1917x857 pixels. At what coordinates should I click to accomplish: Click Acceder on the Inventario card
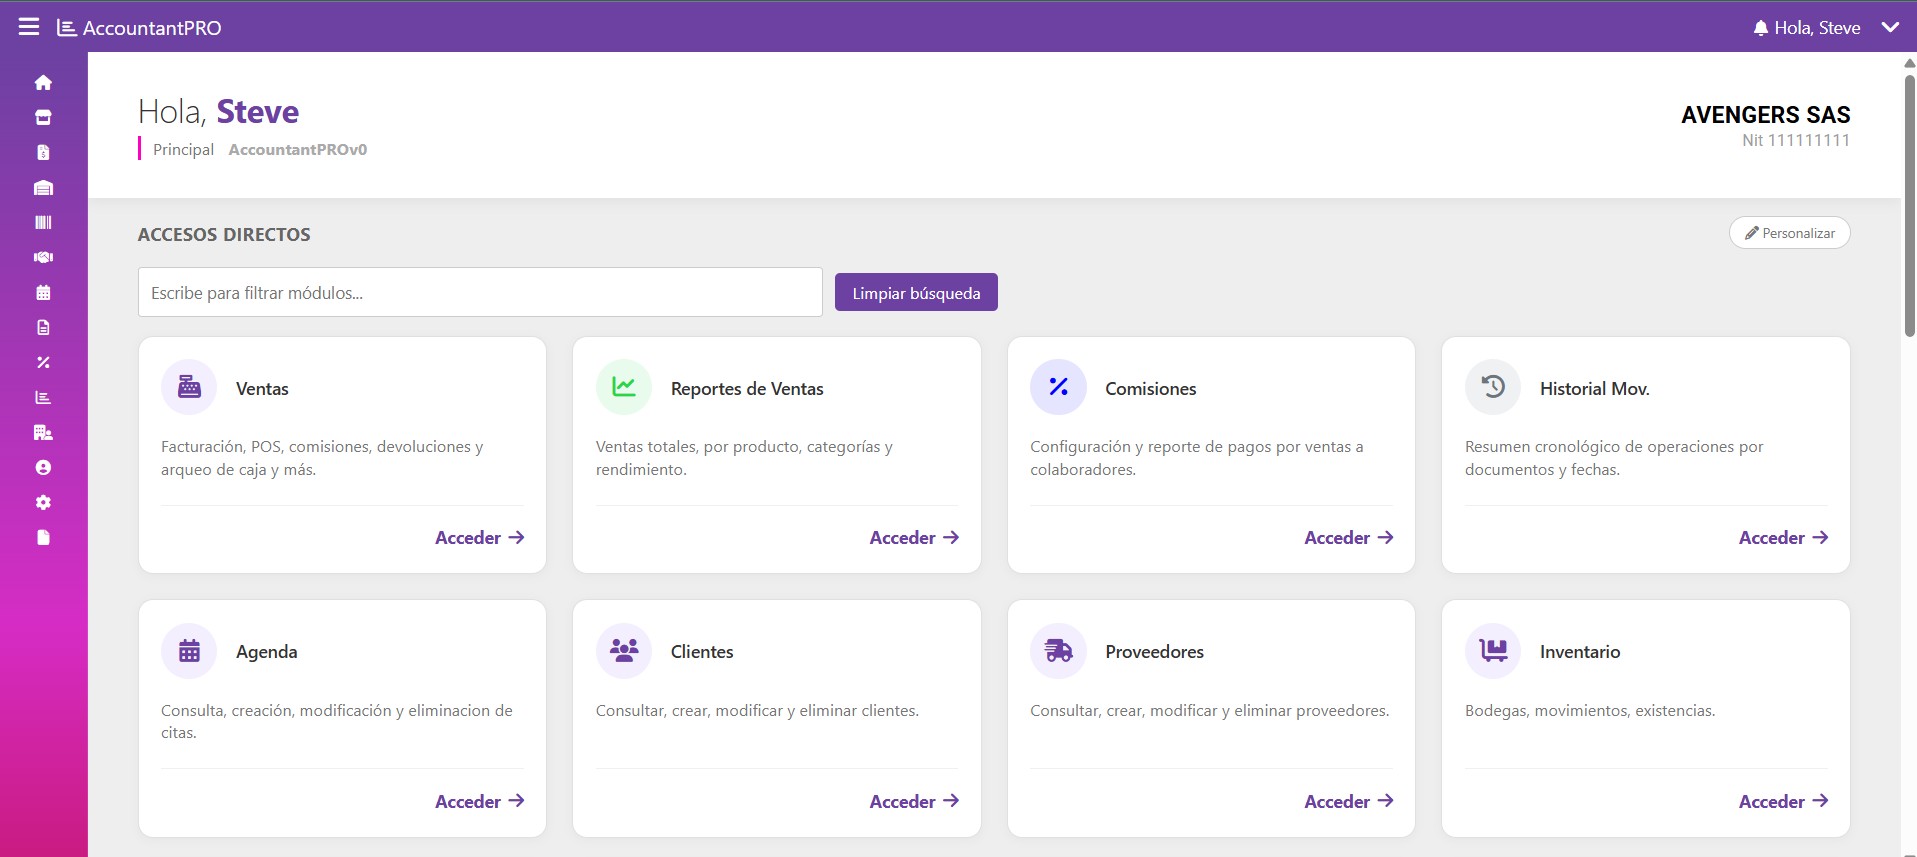[x=1783, y=802]
